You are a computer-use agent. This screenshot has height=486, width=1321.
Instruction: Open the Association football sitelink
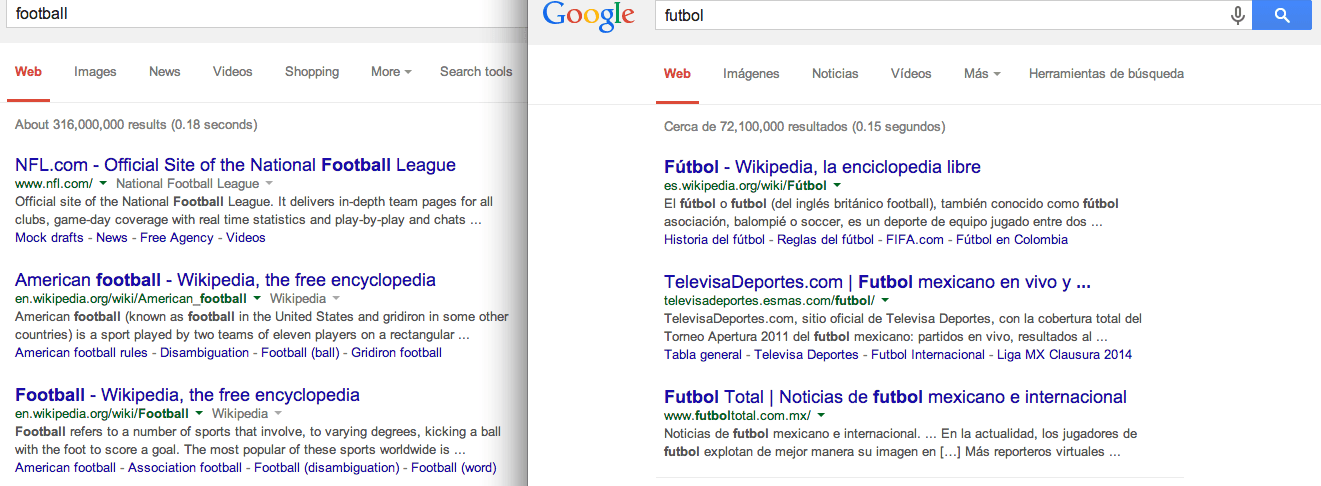pos(185,468)
